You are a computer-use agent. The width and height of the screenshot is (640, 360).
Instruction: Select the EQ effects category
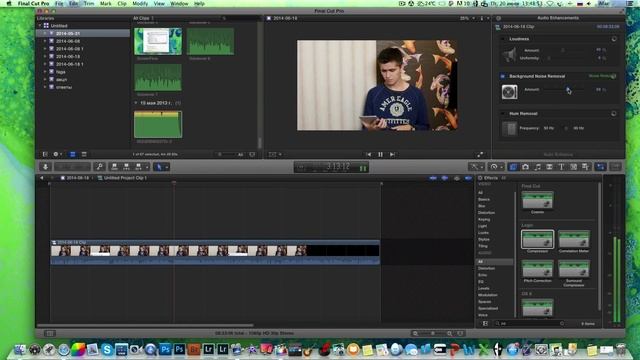coord(481,282)
